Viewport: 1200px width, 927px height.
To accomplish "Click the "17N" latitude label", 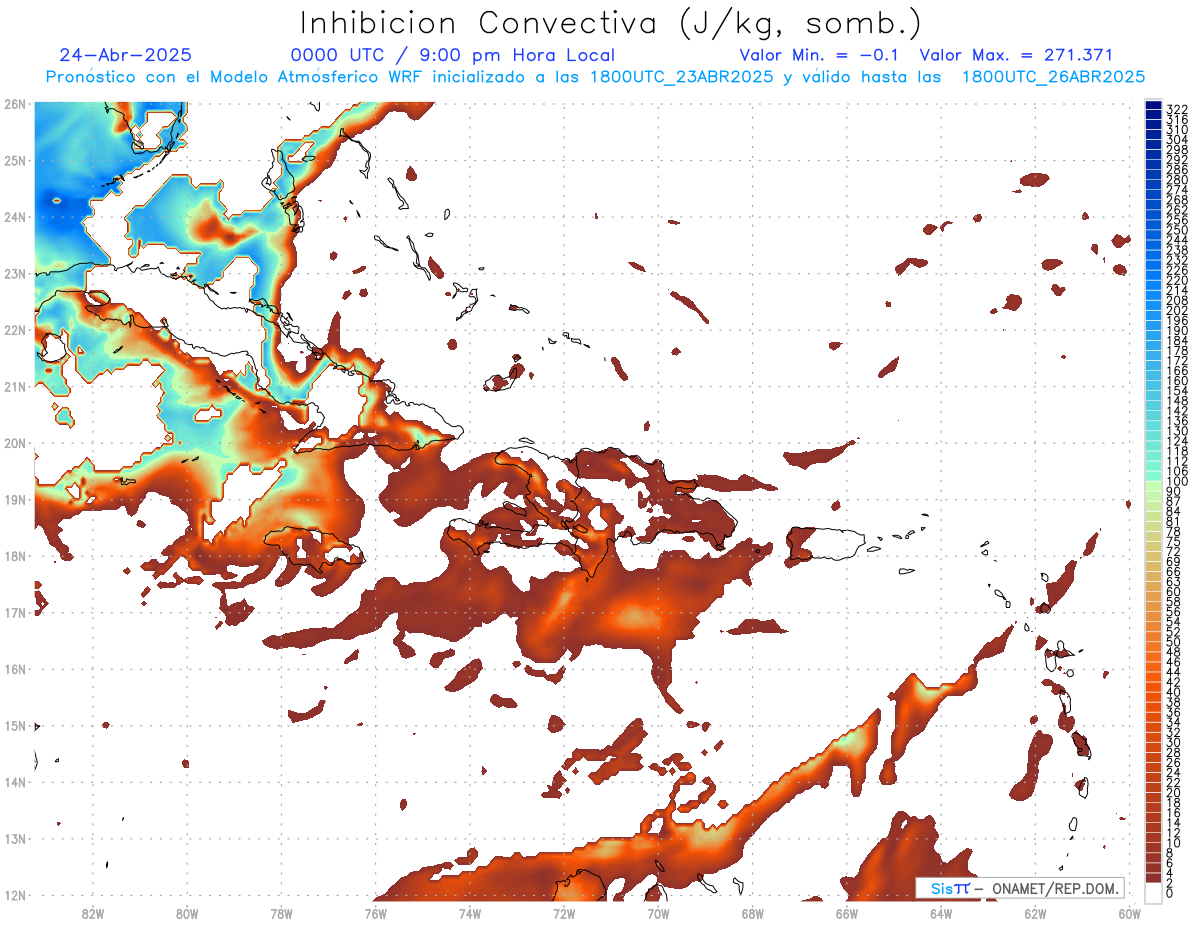I will [x=15, y=612].
